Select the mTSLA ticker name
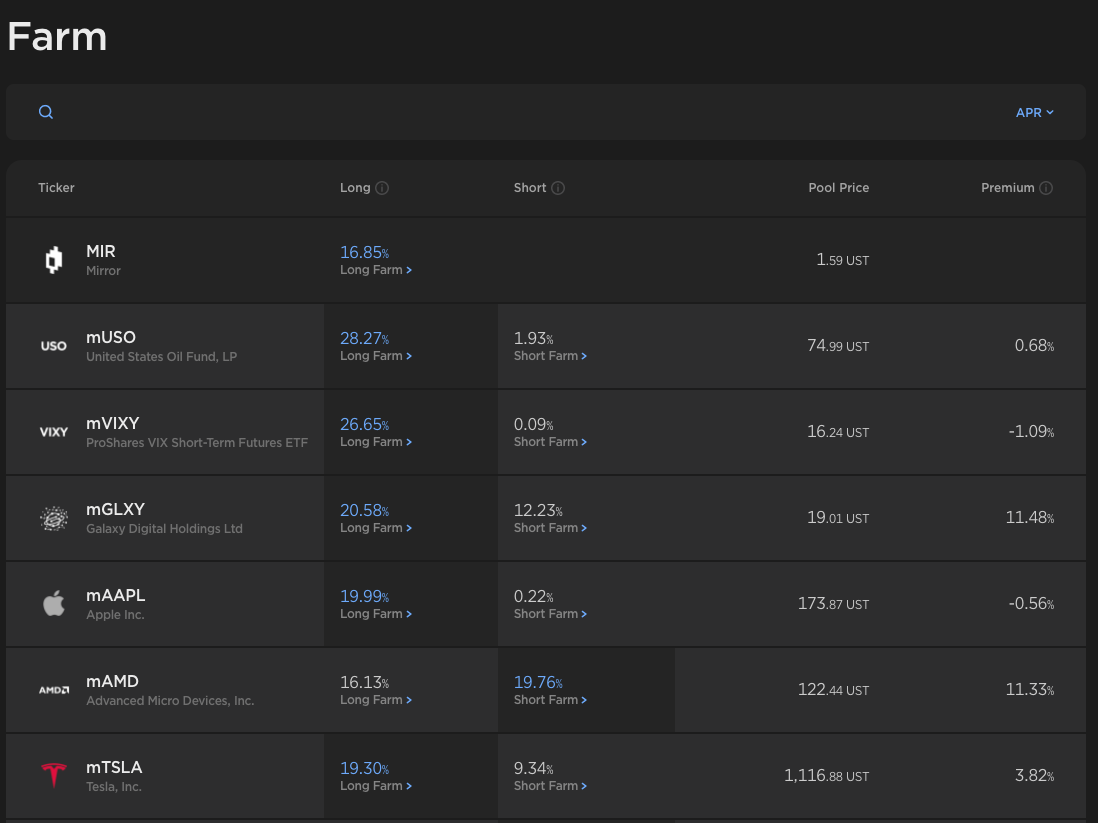Image resolution: width=1098 pixels, height=823 pixels. coord(114,767)
